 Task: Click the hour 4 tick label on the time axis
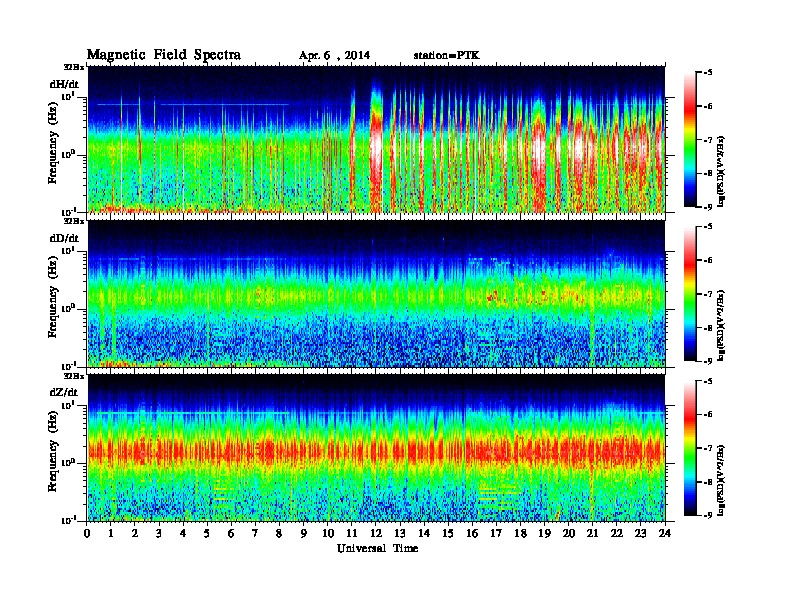183,534
